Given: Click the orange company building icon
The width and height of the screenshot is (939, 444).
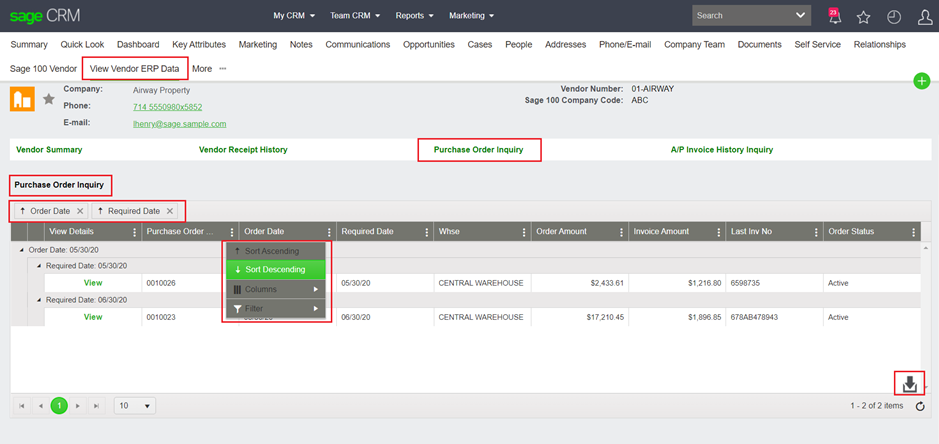Looking at the screenshot, I should (22, 99).
